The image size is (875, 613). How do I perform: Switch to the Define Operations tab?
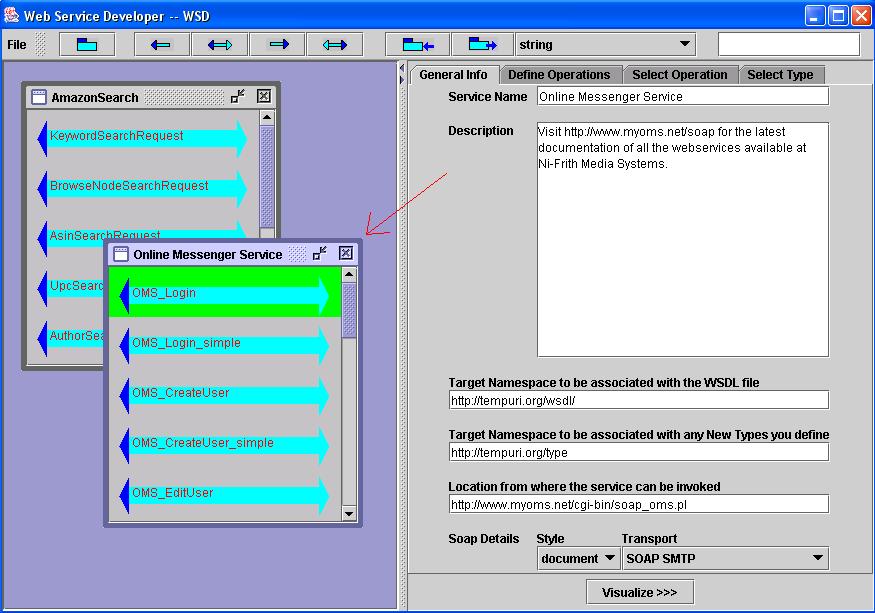click(559, 75)
